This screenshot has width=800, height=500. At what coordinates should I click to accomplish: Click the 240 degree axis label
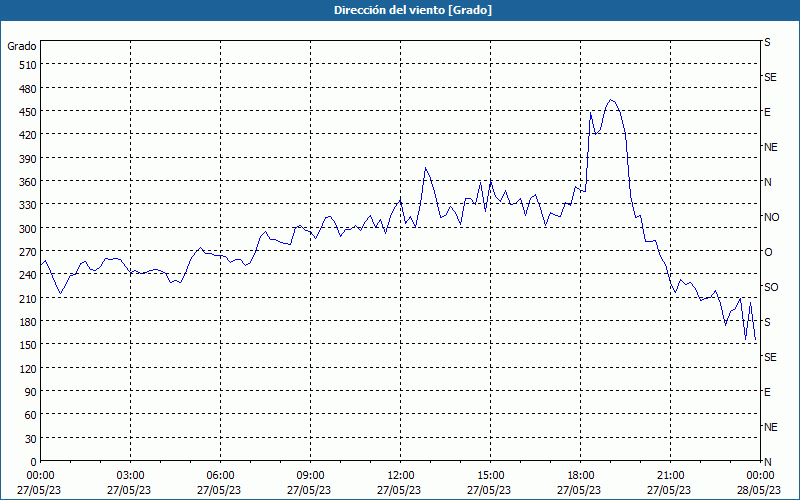click(28, 275)
